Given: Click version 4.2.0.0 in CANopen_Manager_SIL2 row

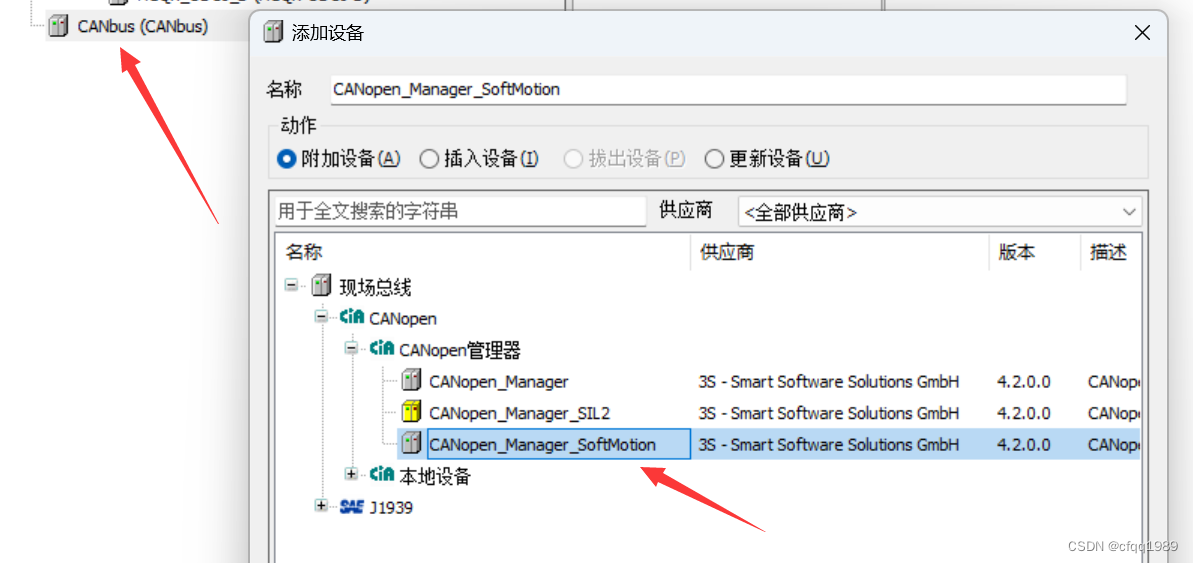Looking at the screenshot, I should click(x=1023, y=413).
